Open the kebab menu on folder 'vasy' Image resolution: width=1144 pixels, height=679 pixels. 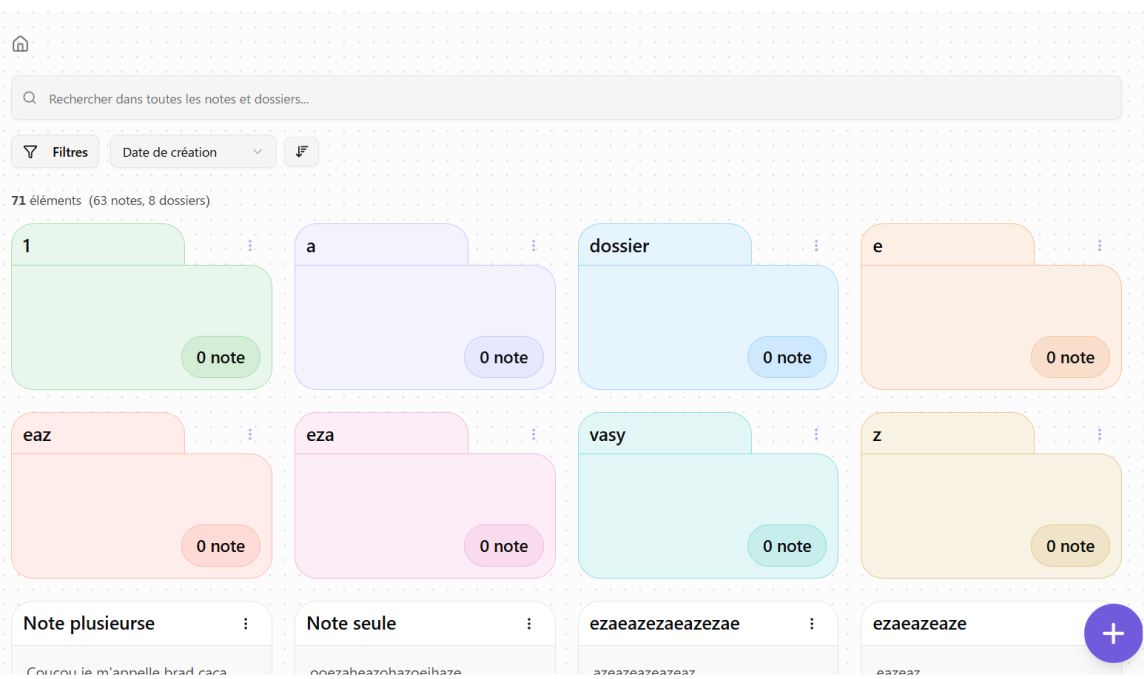[x=816, y=434]
